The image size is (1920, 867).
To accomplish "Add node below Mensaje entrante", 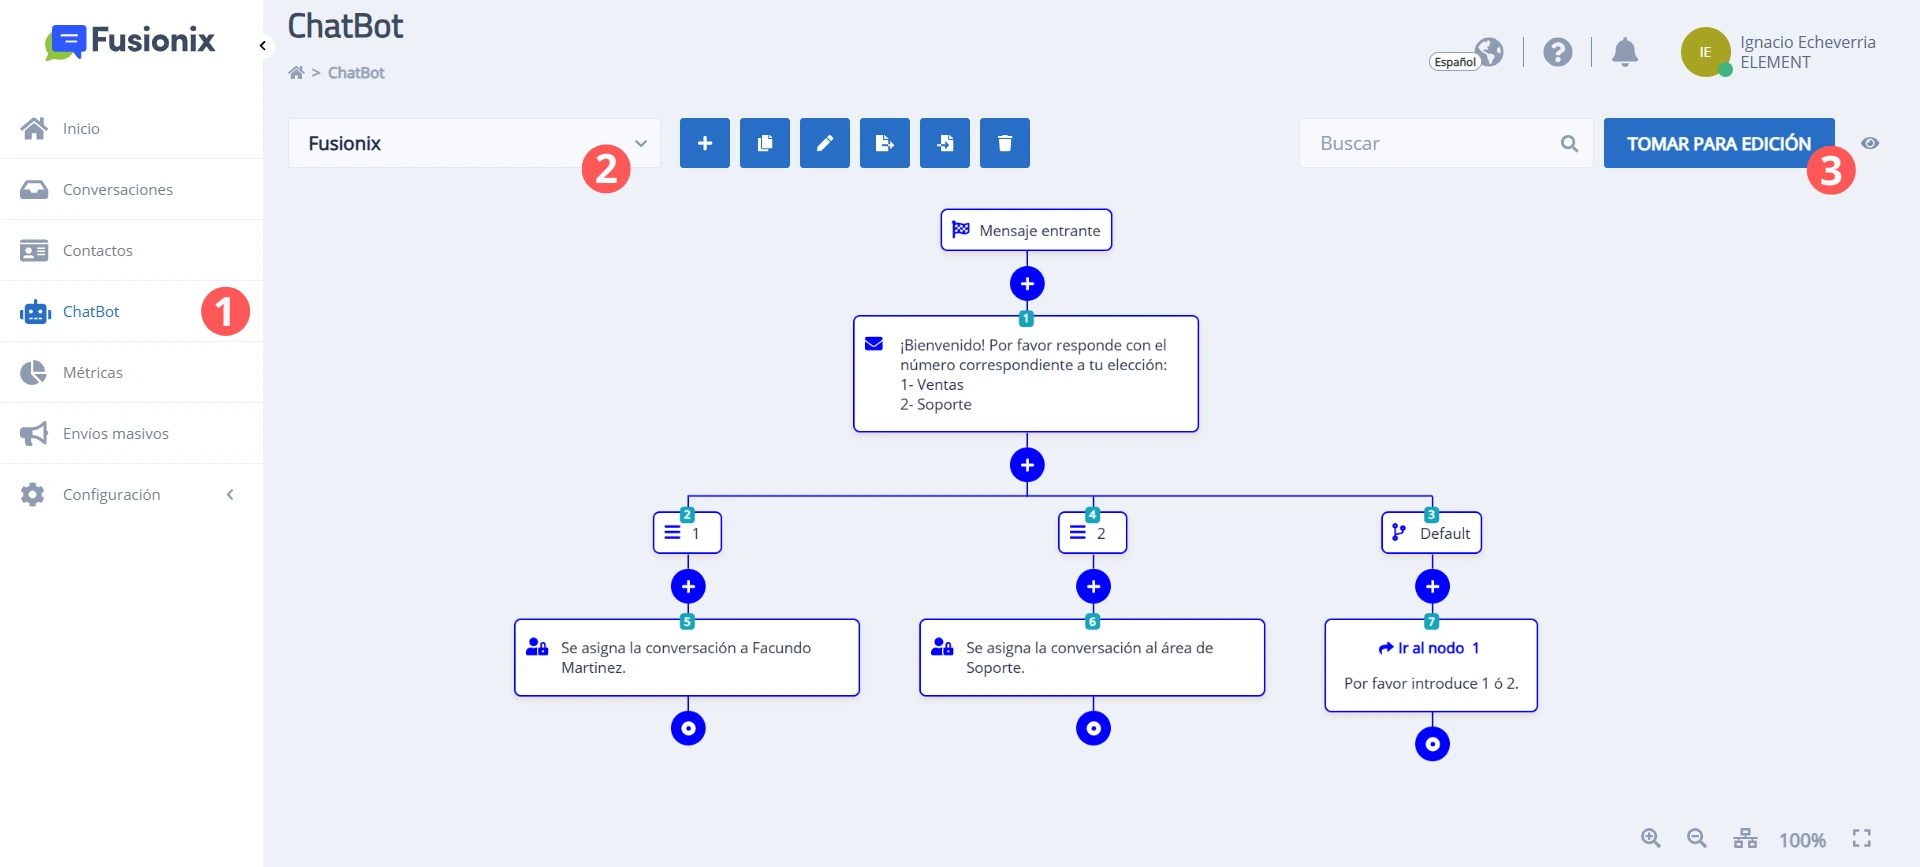I will [1027, 284].
